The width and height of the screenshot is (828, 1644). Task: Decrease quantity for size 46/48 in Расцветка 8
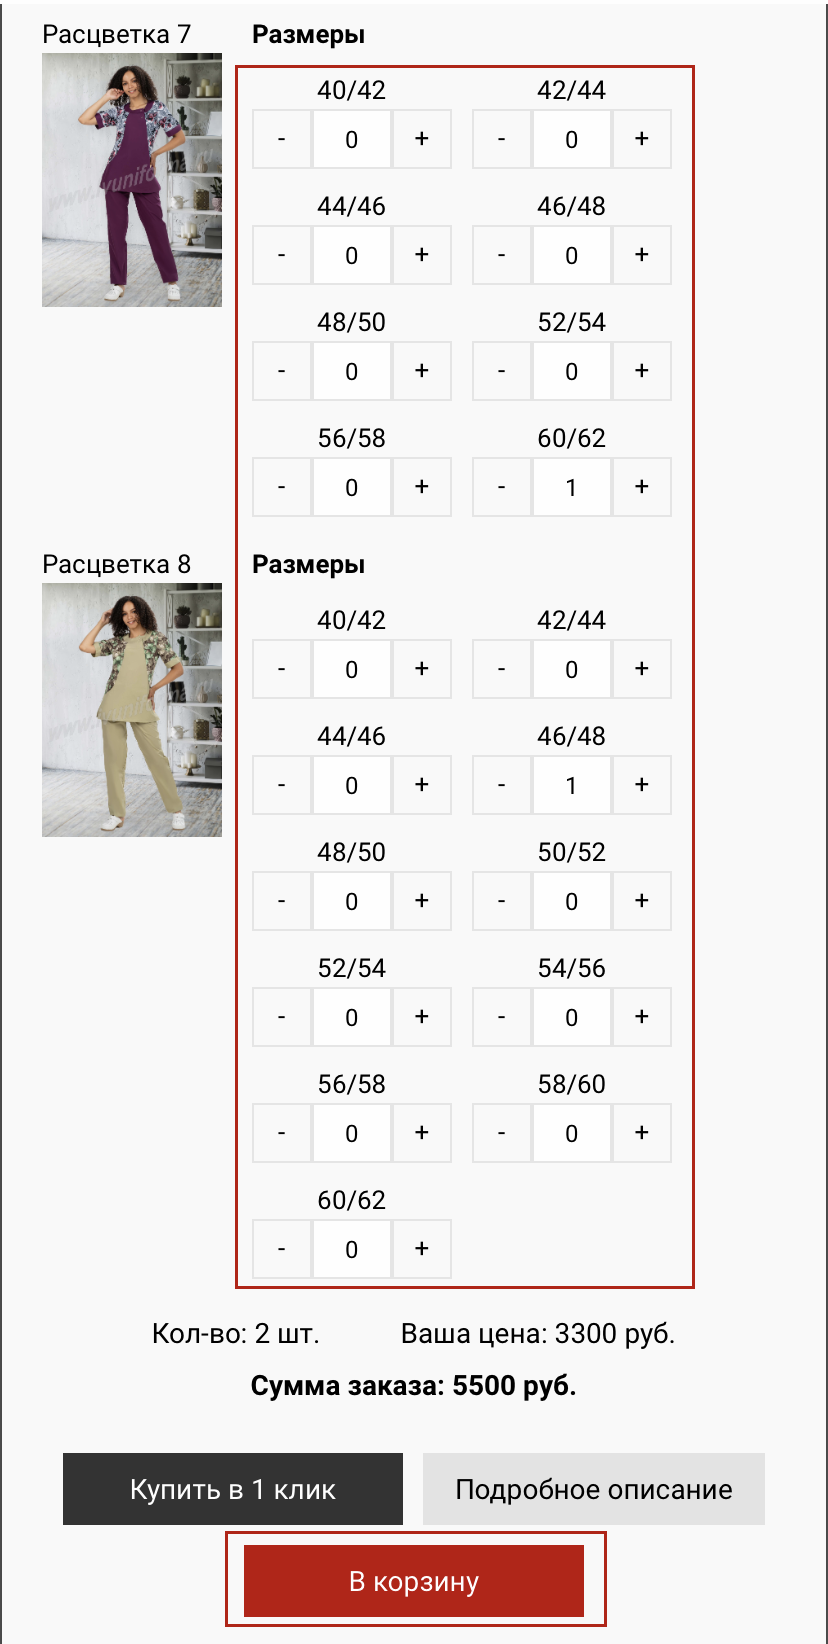(501, 785)
